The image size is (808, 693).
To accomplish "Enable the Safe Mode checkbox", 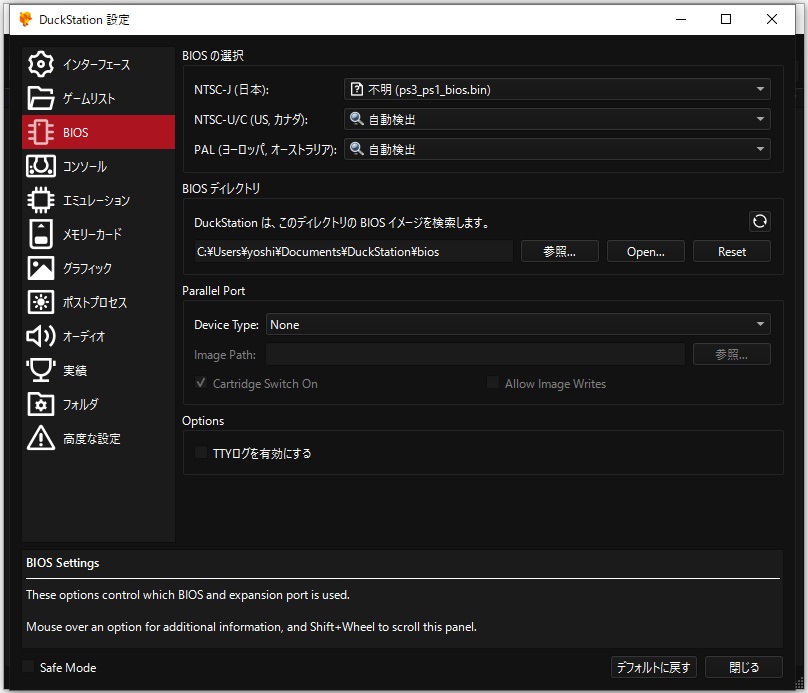I will point(28,666).
